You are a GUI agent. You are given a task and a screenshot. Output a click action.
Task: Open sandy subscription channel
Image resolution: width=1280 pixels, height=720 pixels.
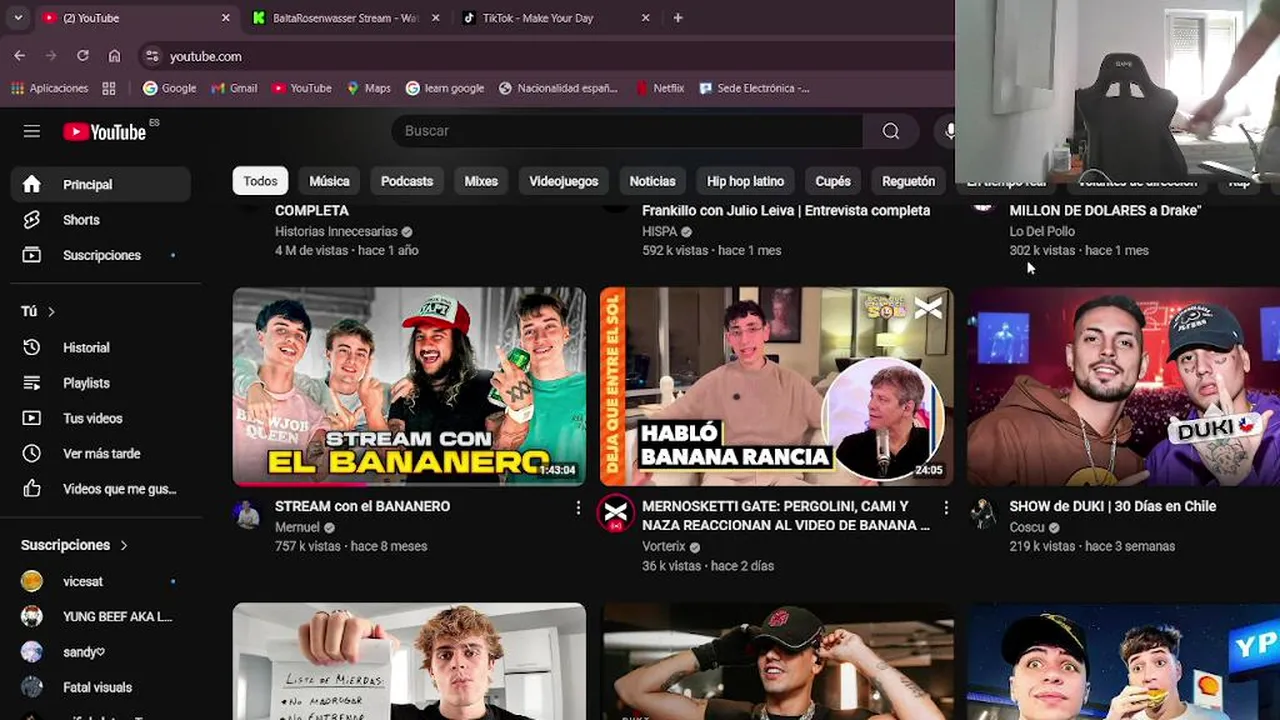[x=100, y=652]
